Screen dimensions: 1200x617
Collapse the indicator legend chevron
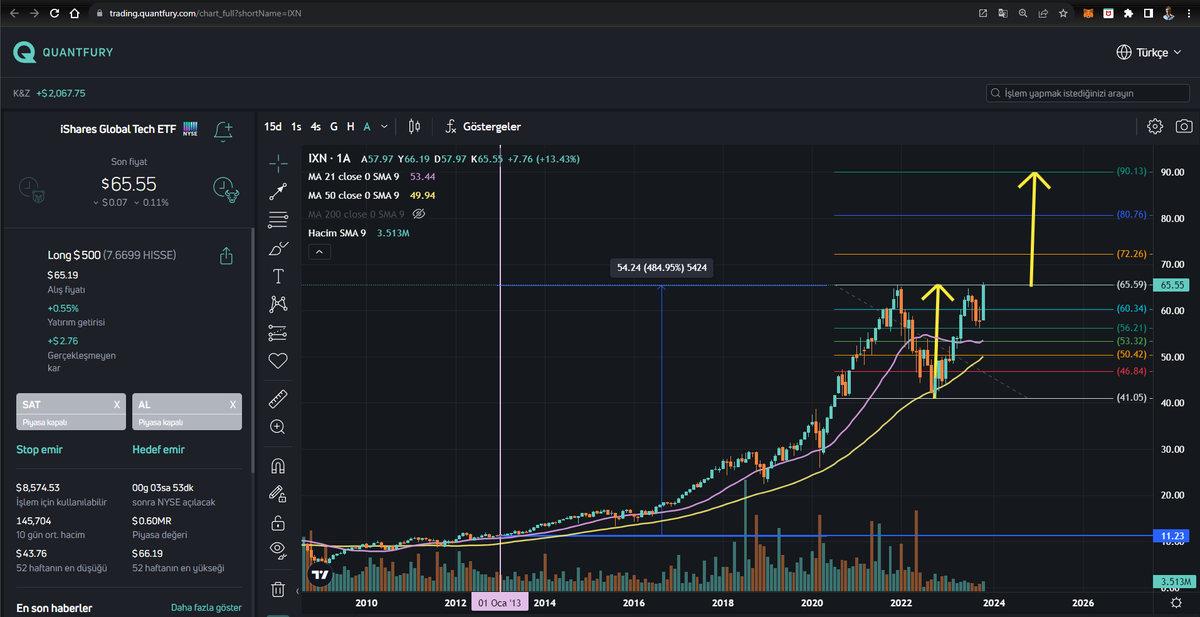click(318, 252)
